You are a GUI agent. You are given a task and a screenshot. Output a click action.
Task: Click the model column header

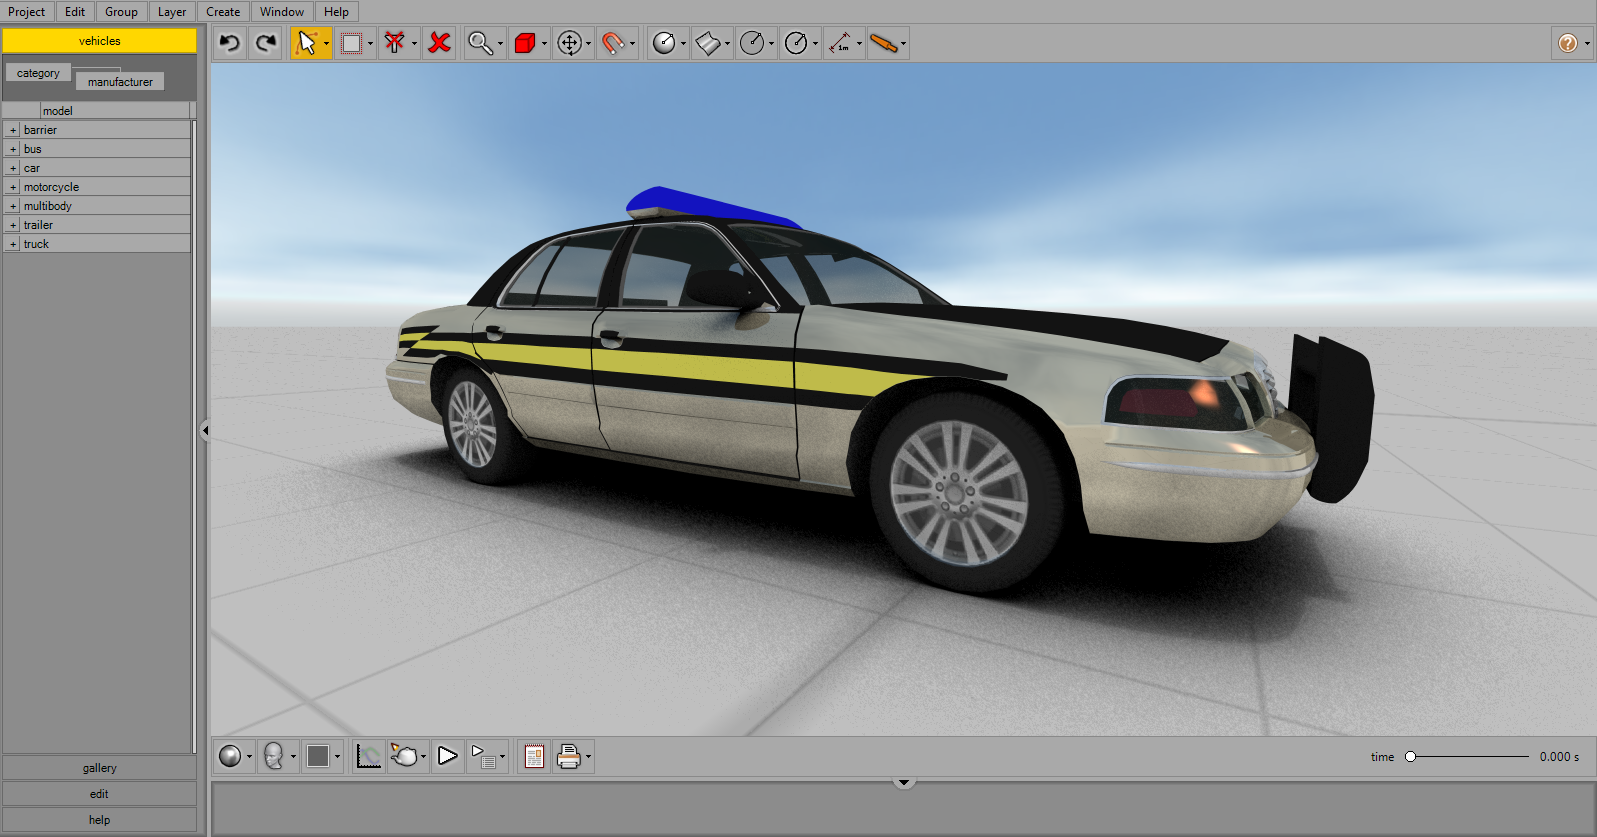115,111
